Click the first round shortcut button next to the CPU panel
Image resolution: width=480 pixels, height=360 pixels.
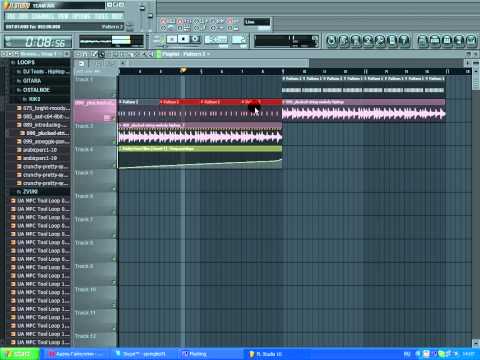coord(332,41)
